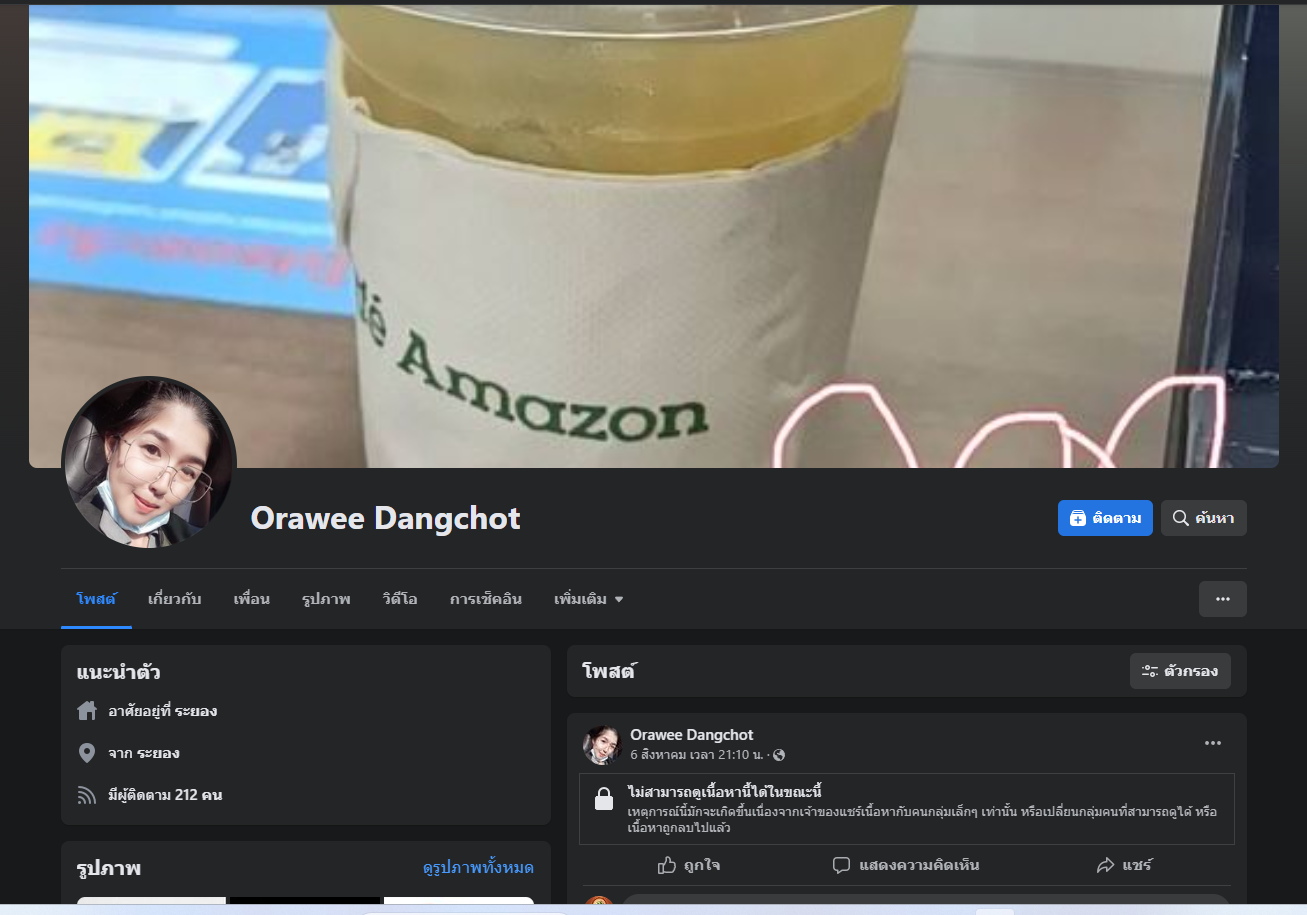Image resolution: width=1307 pixels, height=915 pixels.
Task: Expand the เพิ่มเติม (More) dropdown tab
Action: [x=589, y=599]
